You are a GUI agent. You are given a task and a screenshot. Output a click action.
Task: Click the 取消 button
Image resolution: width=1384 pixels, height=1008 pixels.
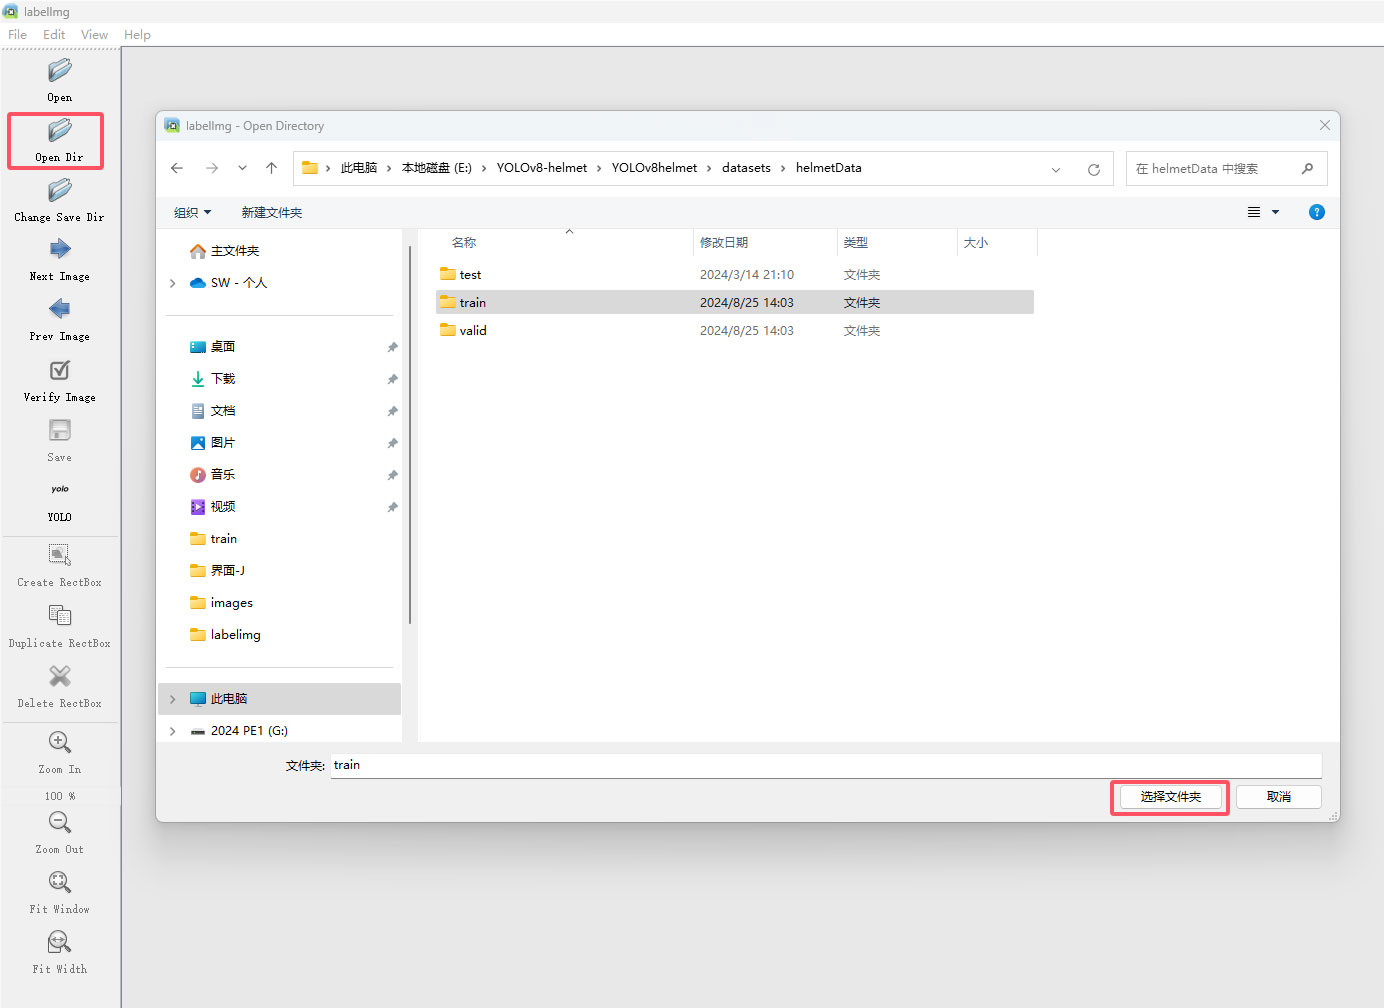[1278, 797]
